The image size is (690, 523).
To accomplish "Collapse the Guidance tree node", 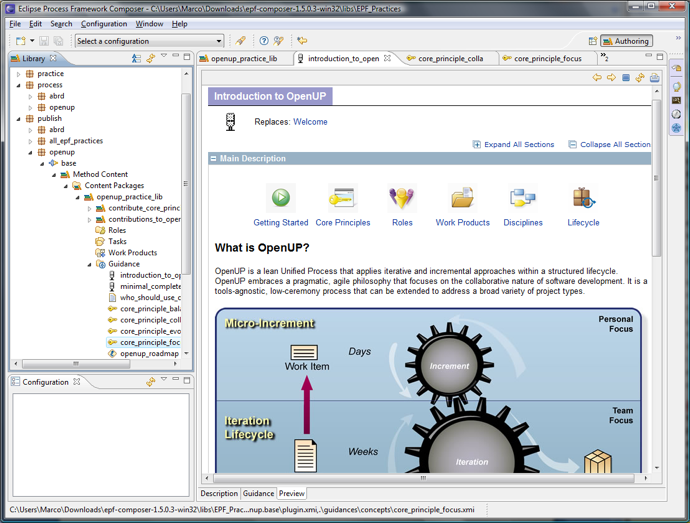I will point(90,264).
